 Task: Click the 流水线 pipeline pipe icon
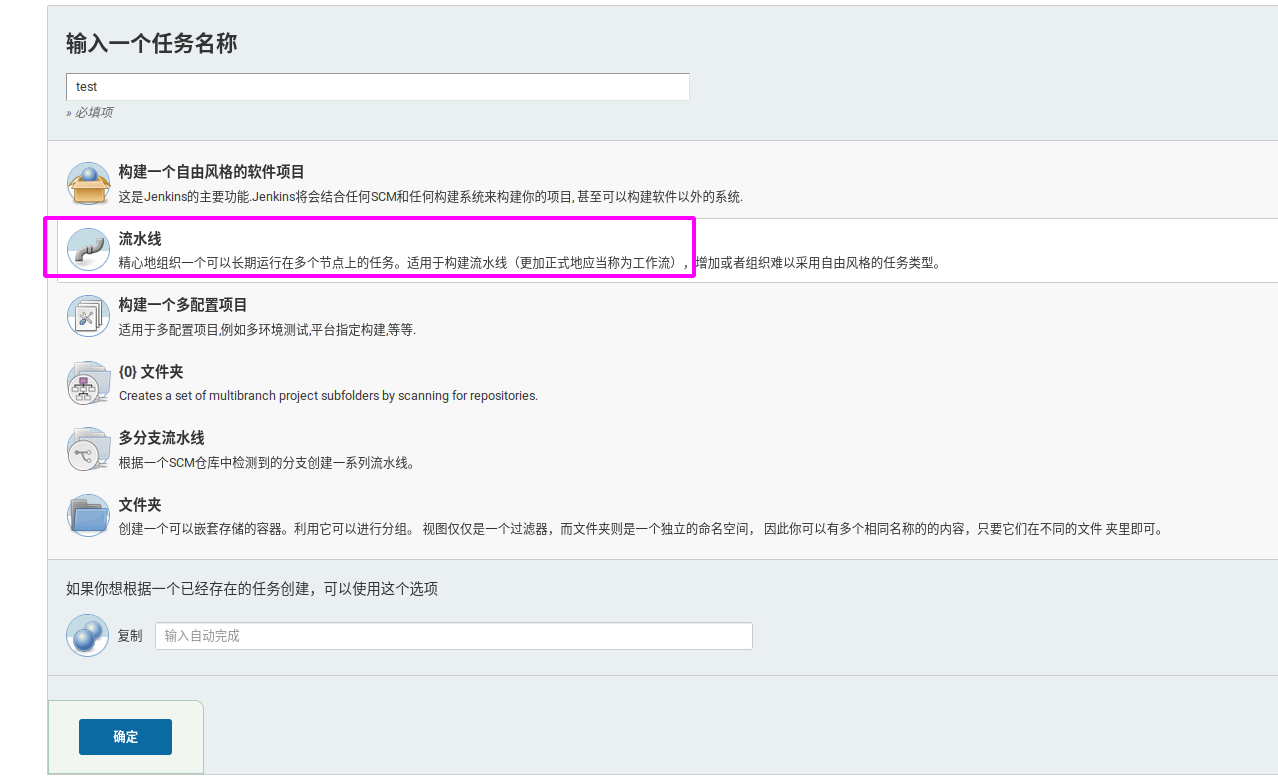point(88,249)
